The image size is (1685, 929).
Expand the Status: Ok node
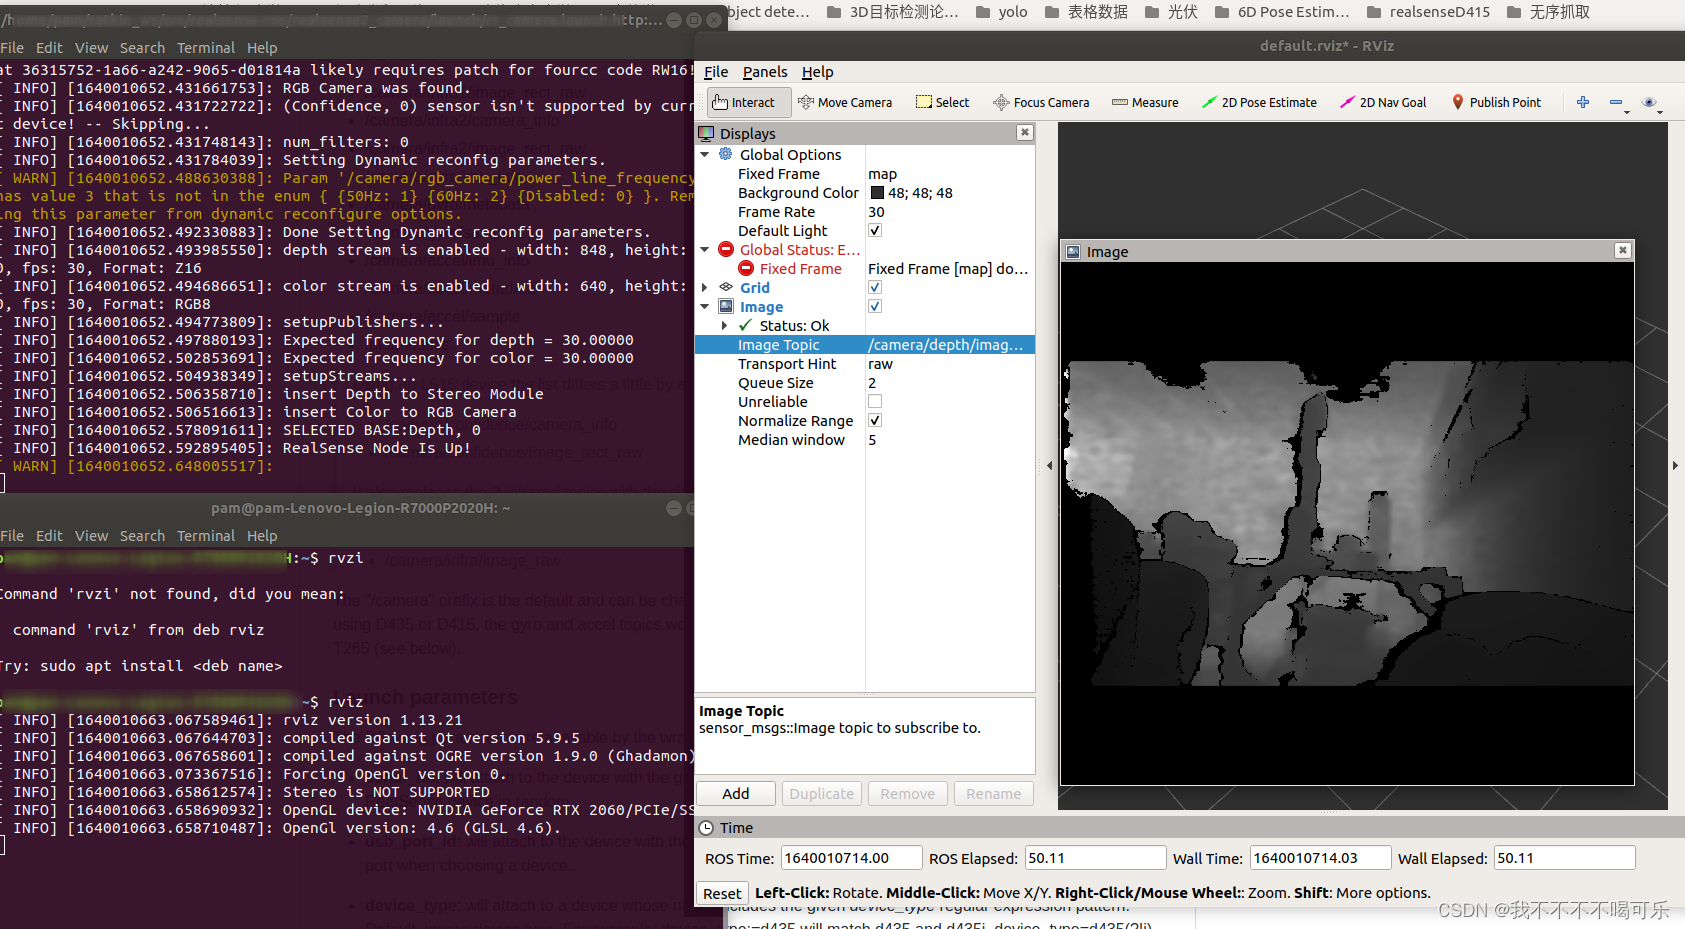725,325
